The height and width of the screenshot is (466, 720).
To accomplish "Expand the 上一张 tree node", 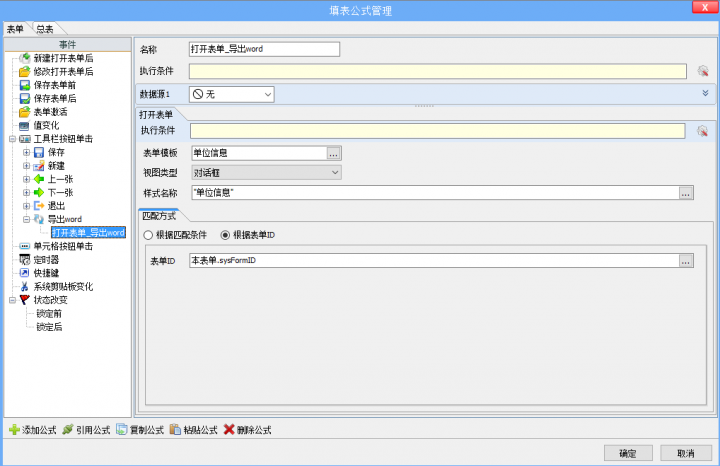I will (x=27, y=179).
